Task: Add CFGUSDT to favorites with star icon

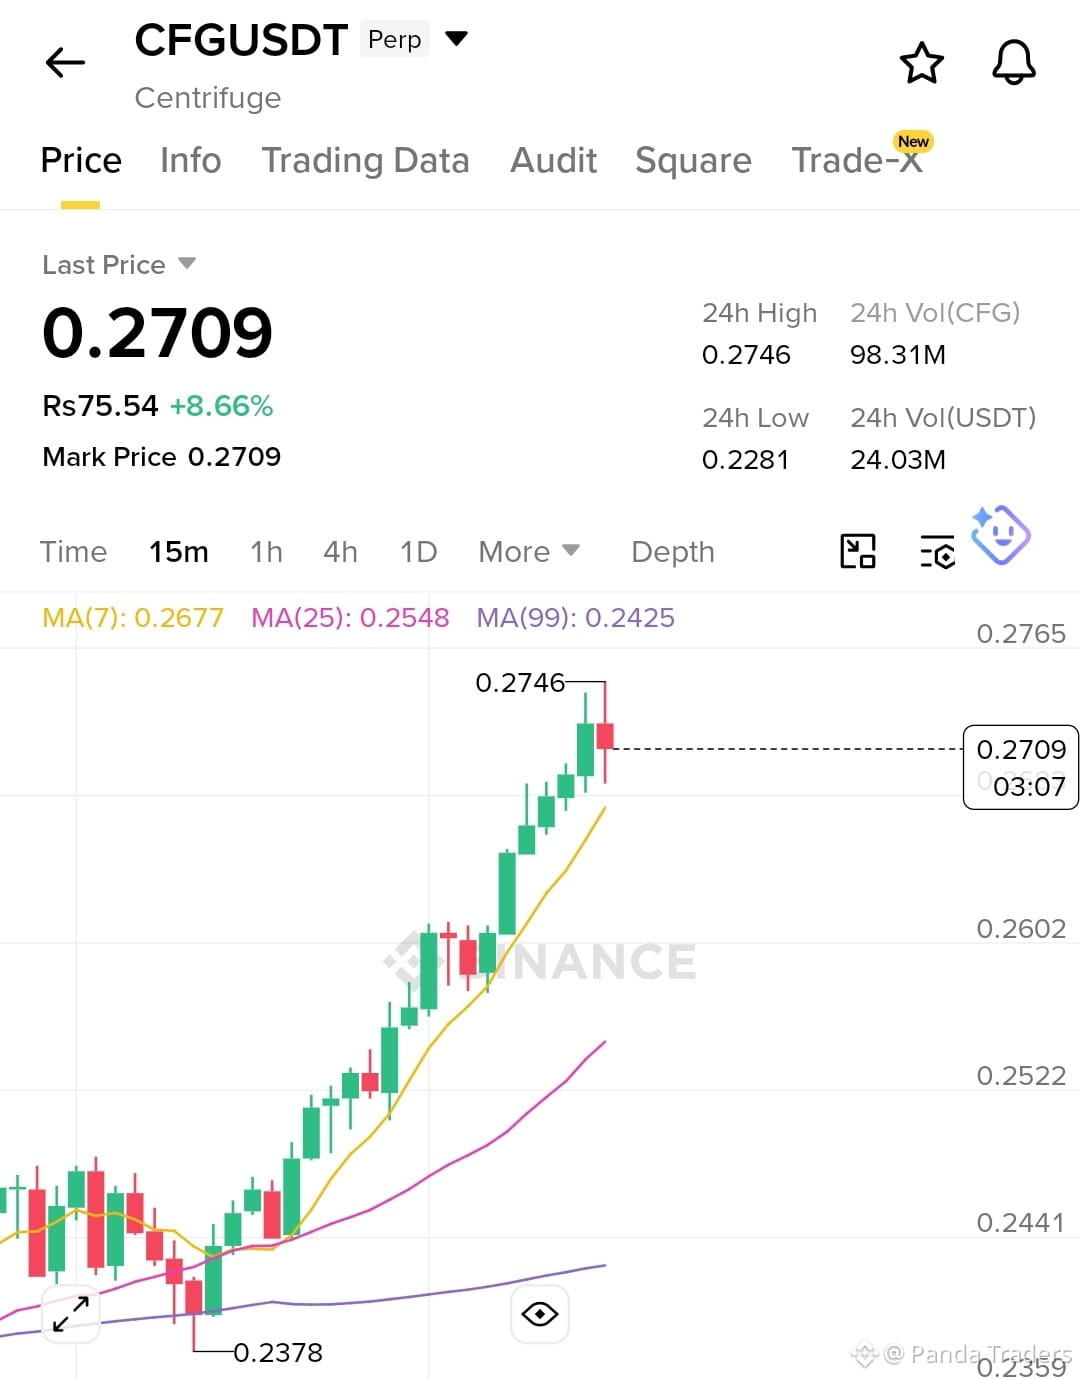Action: (x=921, y=63)
